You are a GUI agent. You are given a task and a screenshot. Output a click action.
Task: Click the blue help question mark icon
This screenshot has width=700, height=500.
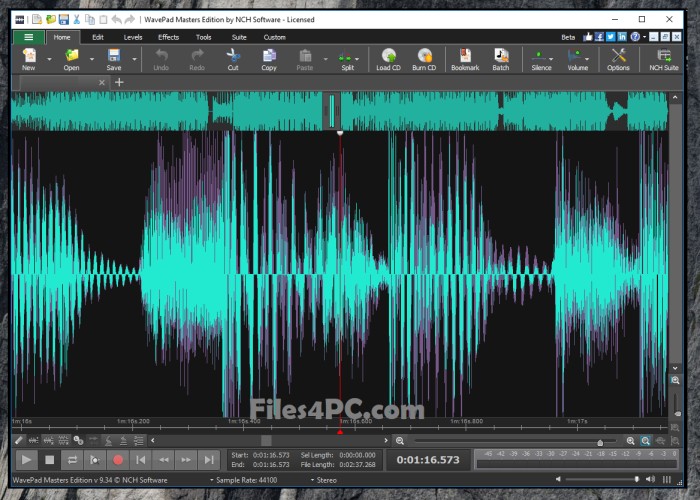pyautogui.click(x=635, y=37)
